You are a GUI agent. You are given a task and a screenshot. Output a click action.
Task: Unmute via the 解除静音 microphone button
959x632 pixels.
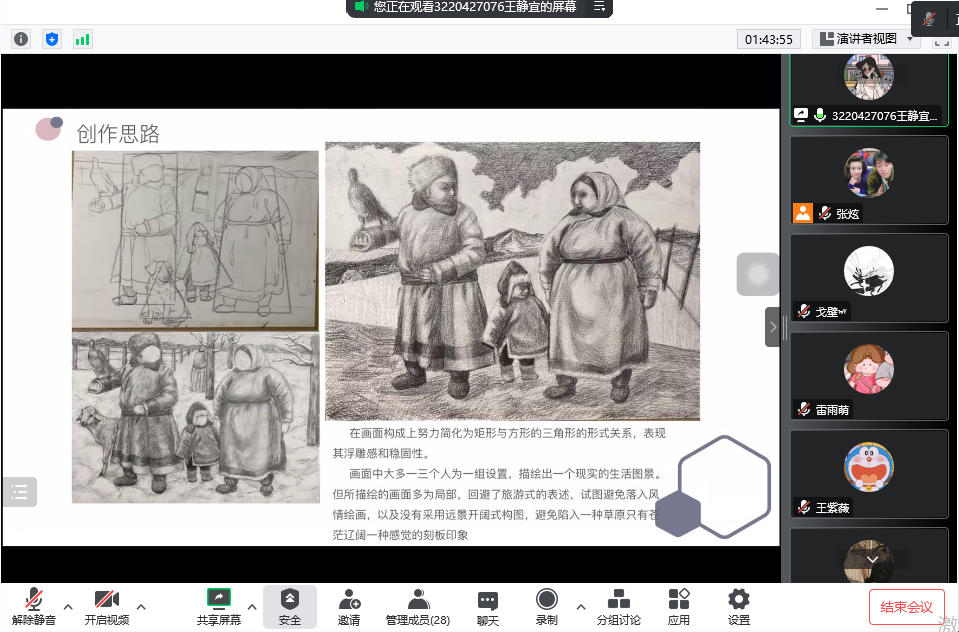pyautogui.click(x=33, y=606)
